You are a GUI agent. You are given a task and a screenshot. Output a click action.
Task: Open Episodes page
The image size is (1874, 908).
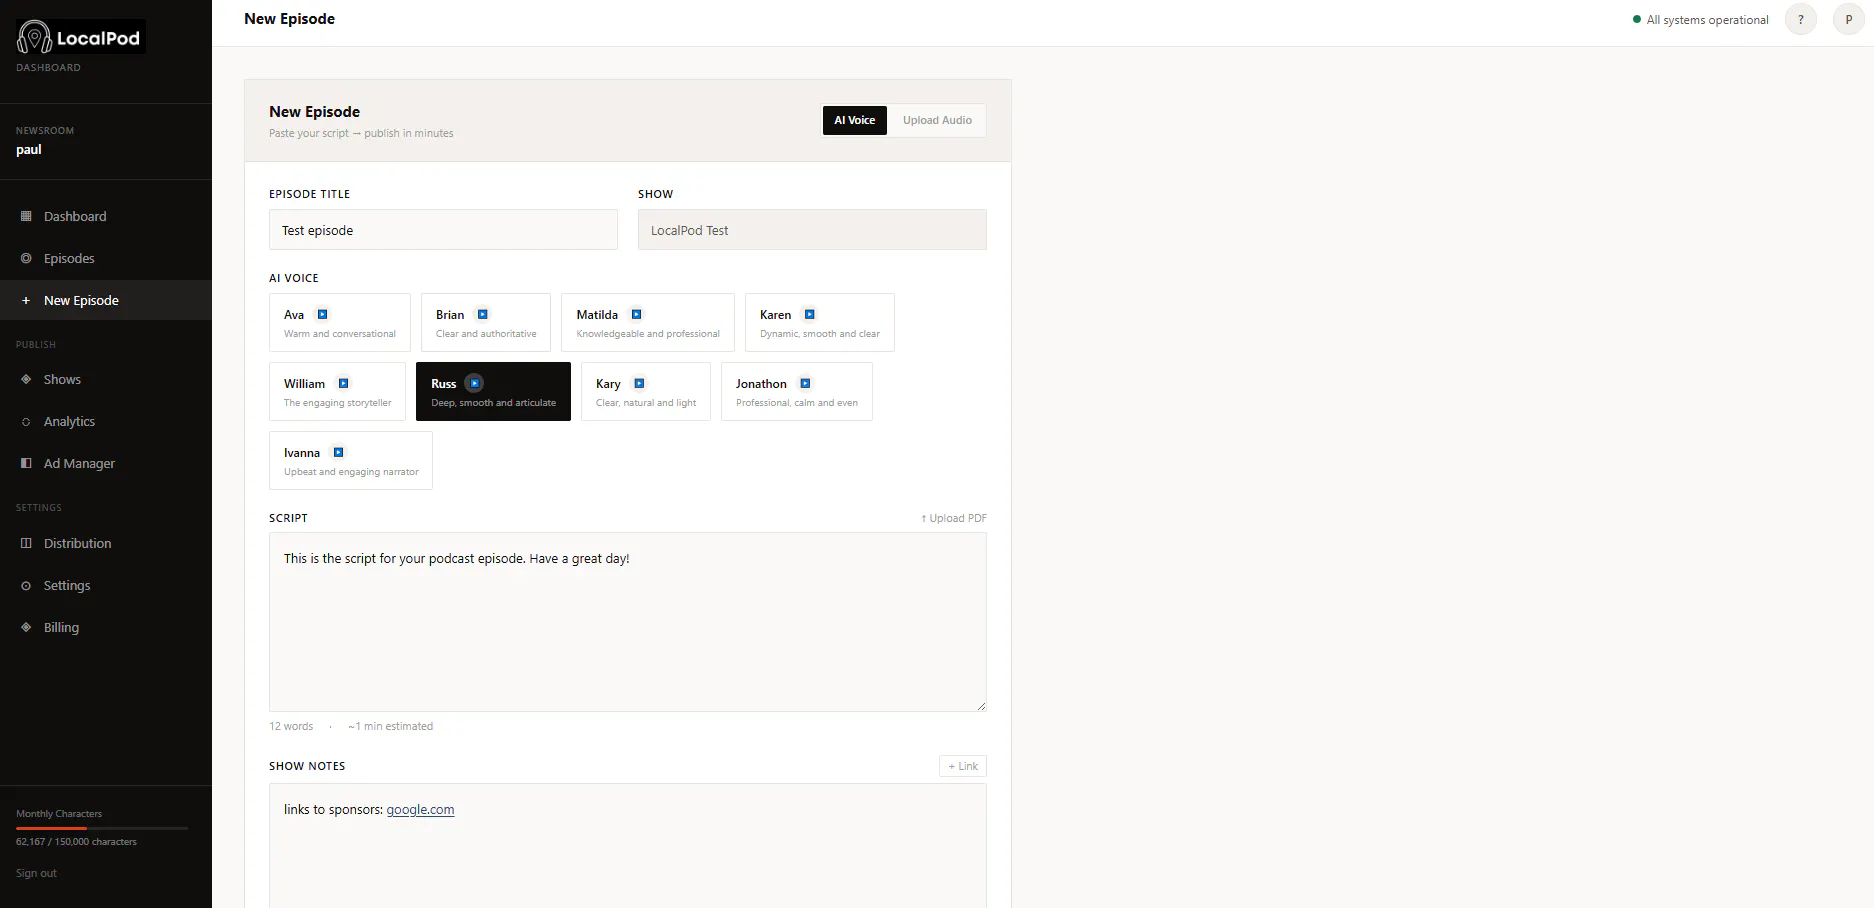106,258
